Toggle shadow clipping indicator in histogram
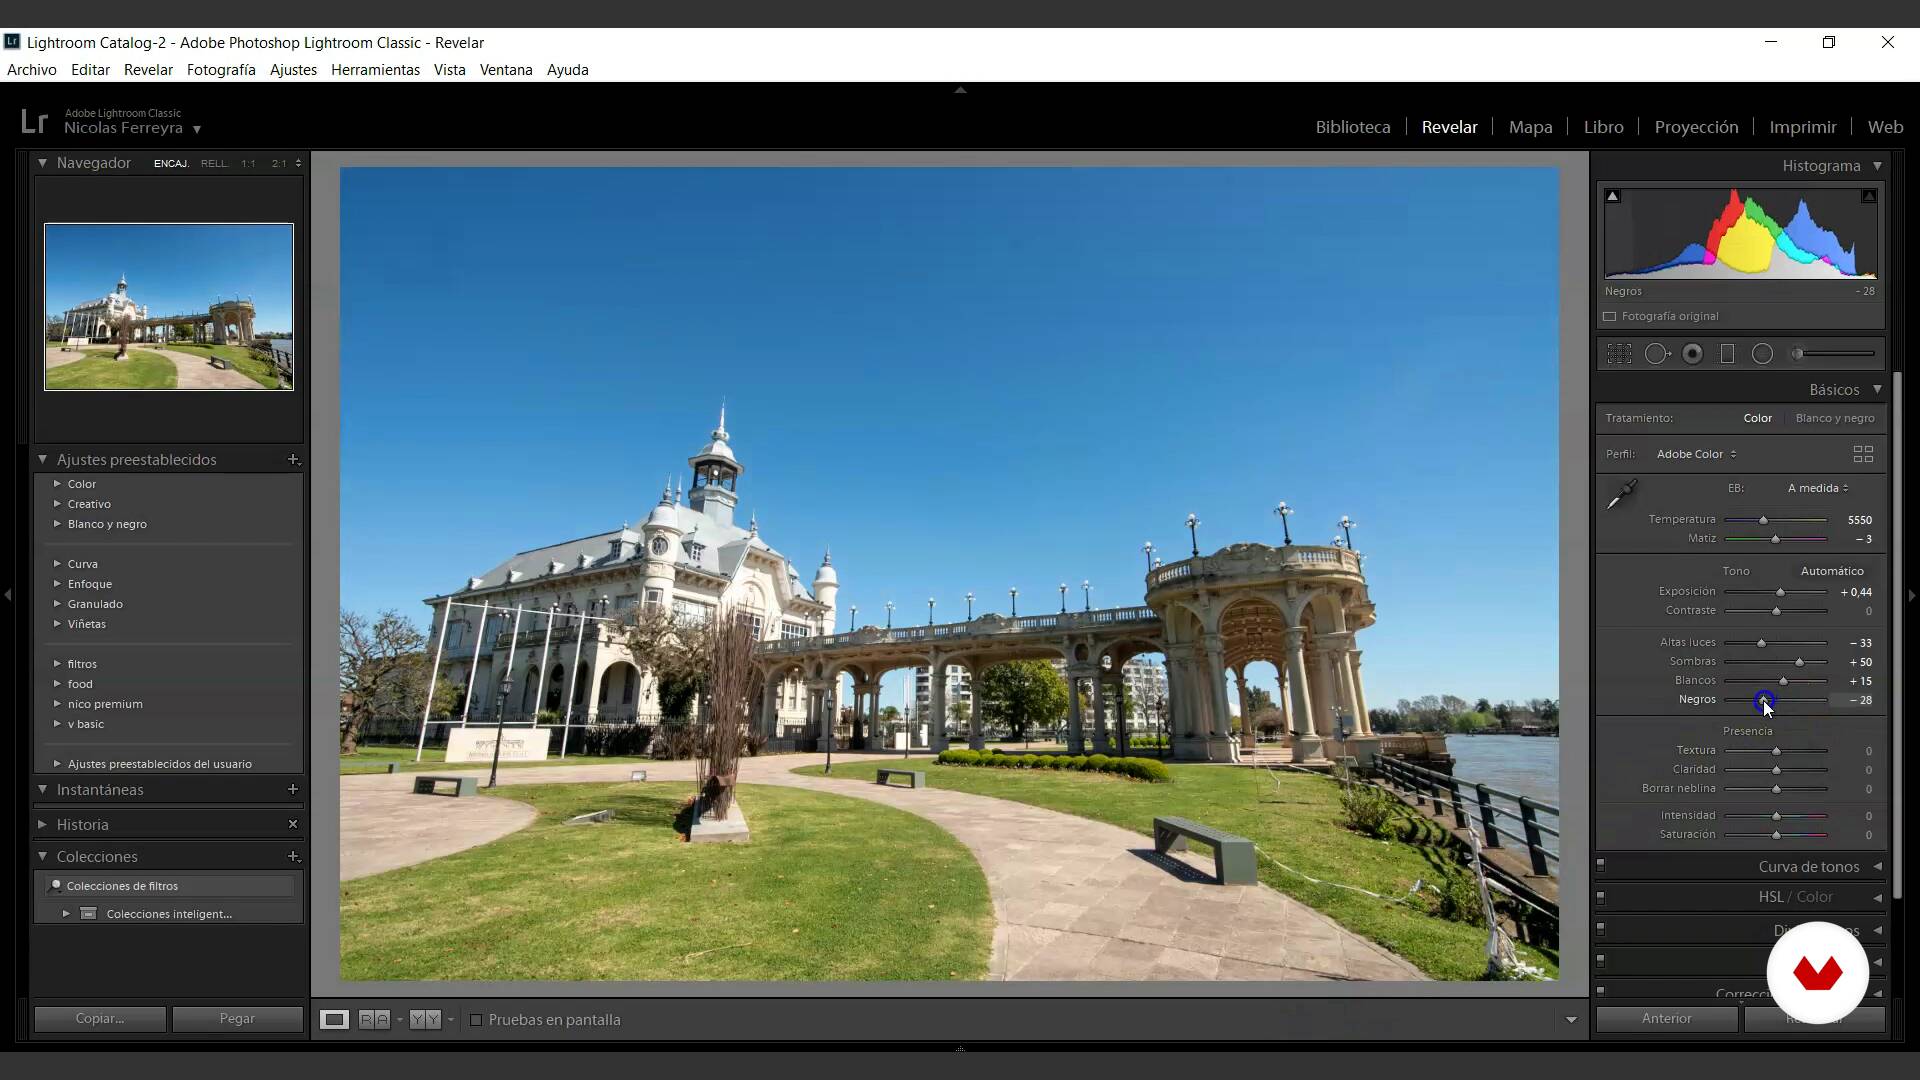 click(x=1612, y=196)
